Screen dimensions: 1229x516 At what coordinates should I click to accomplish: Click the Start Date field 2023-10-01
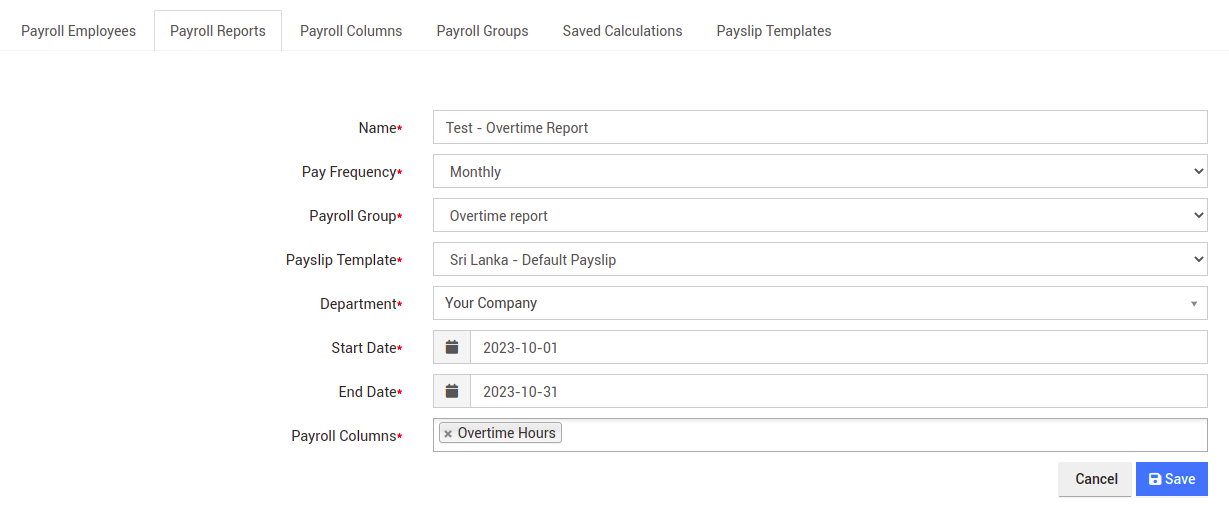click(839, 348)
